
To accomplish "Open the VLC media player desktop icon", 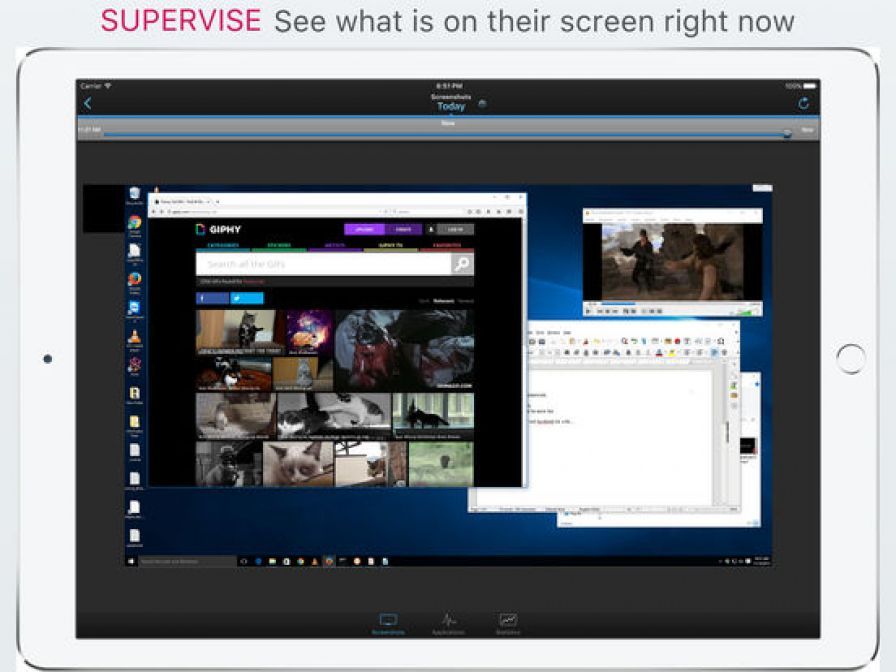I will 134,336.
